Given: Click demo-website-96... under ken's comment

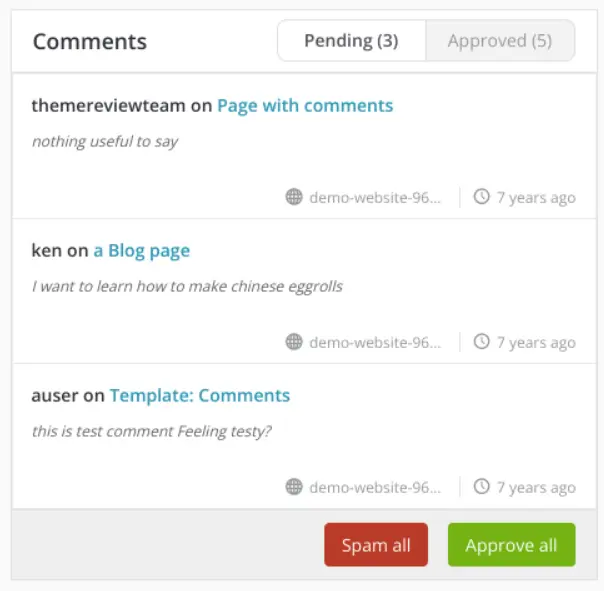Looking at the screenshot, I should [x=375, y=343].
